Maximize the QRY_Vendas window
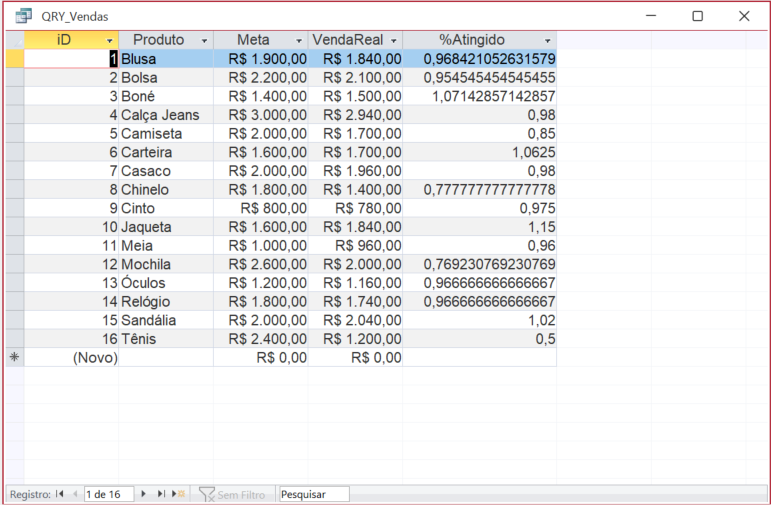Screen dimensions: 771x505 [x=697, y=16]
